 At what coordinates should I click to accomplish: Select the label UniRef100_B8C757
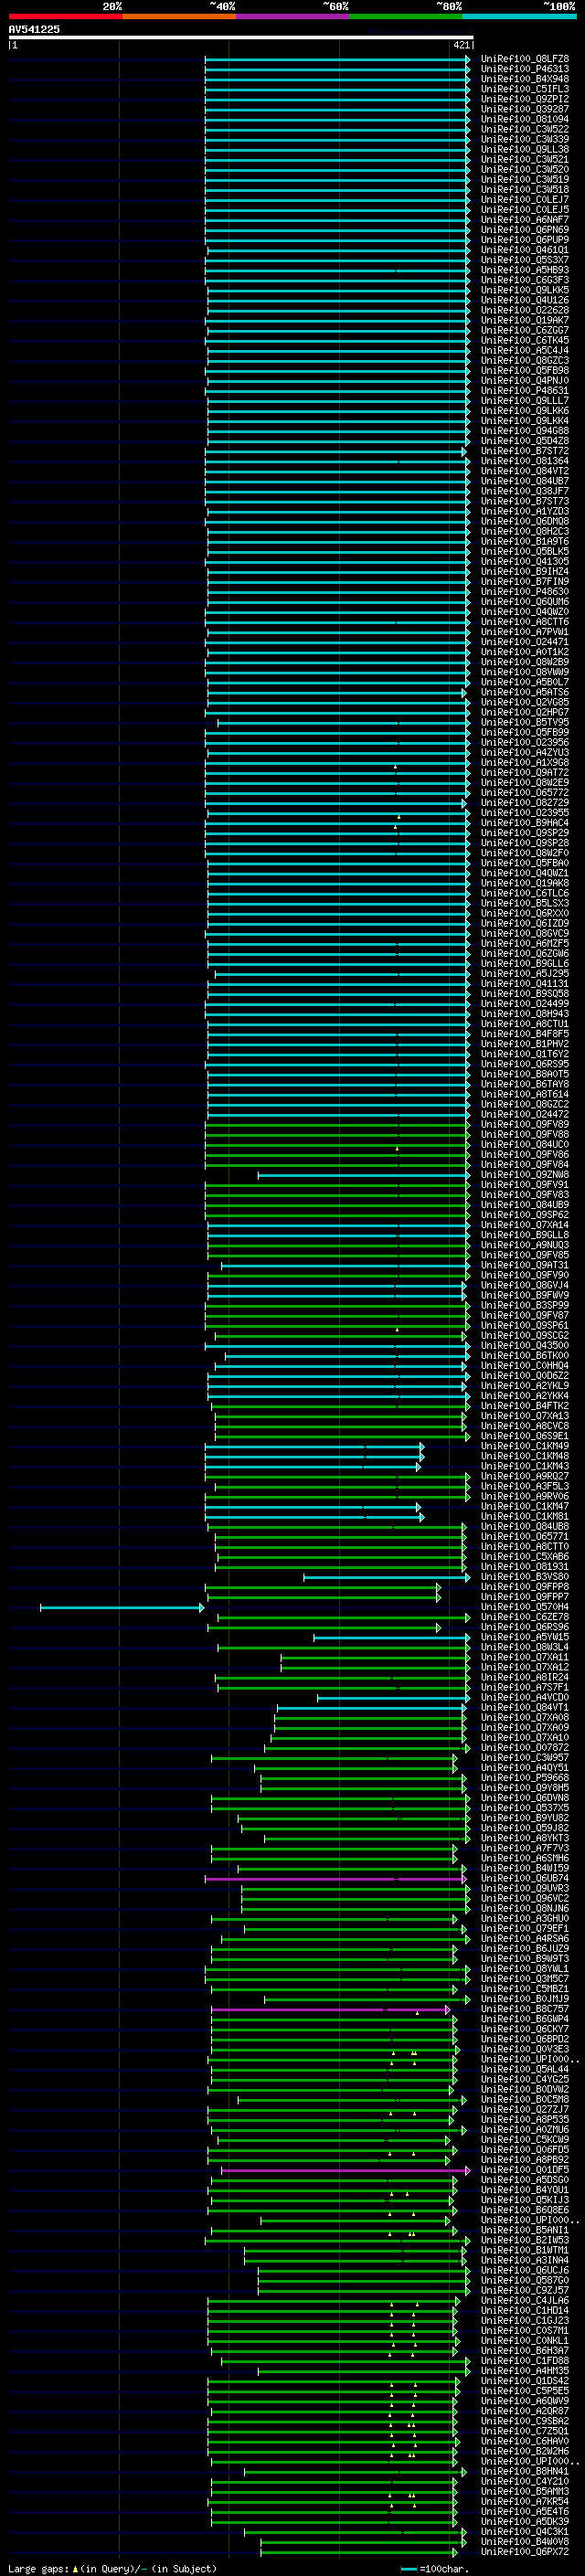point(525,2009)
